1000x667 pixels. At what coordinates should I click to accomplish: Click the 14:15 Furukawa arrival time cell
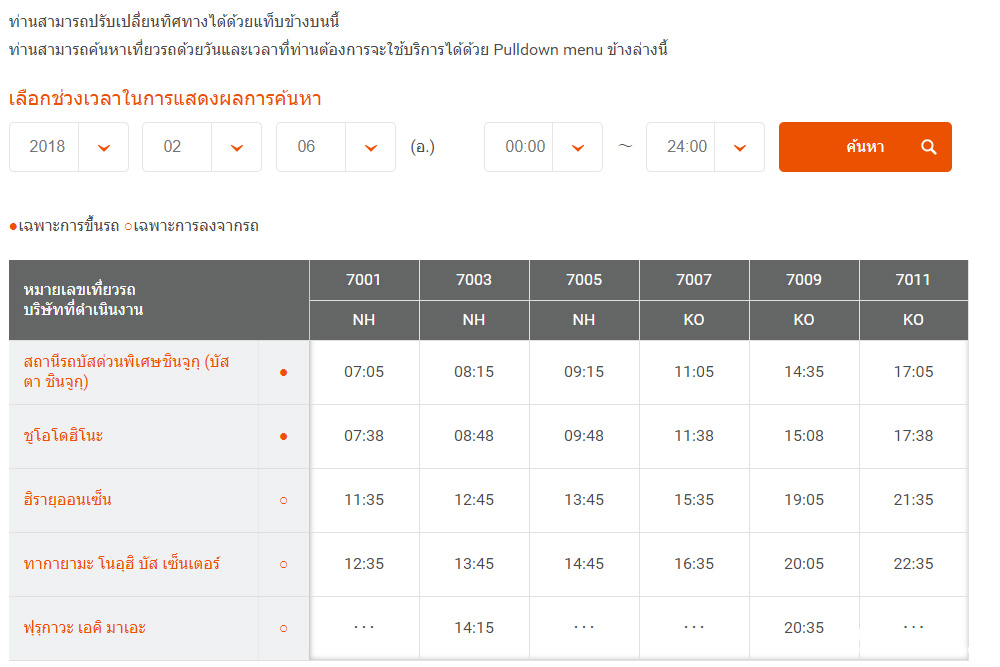[474, 628]
